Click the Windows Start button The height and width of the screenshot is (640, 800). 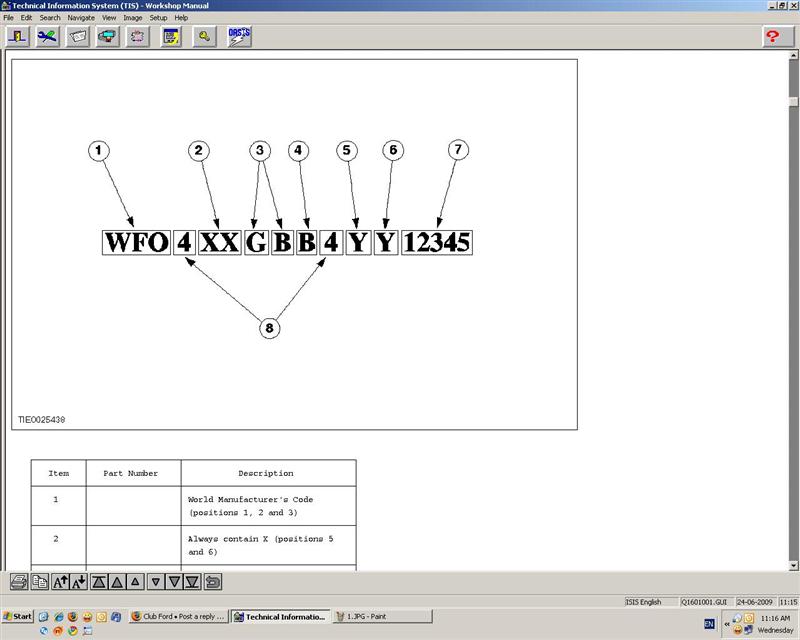[x=17, y=617]
